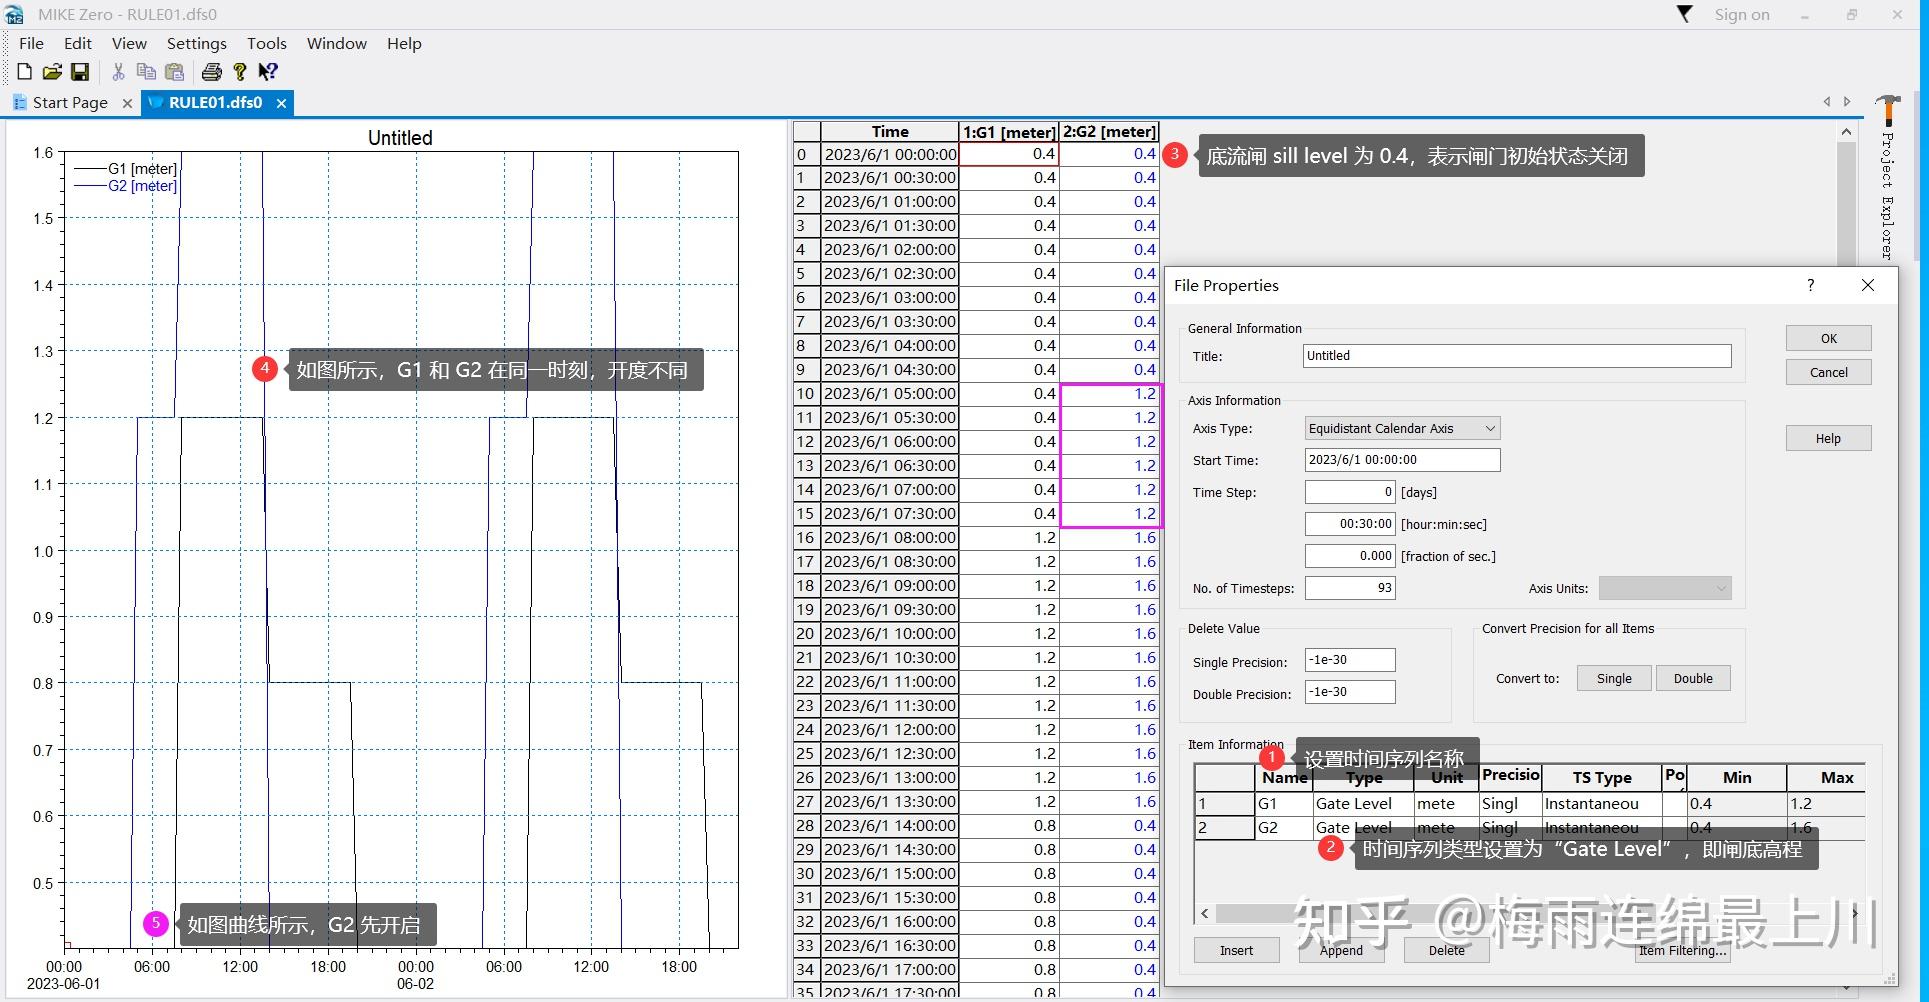Click the Open folder toolbar icon
This screenshot has height=1002, width=1929.
click(x=52, y=72)
